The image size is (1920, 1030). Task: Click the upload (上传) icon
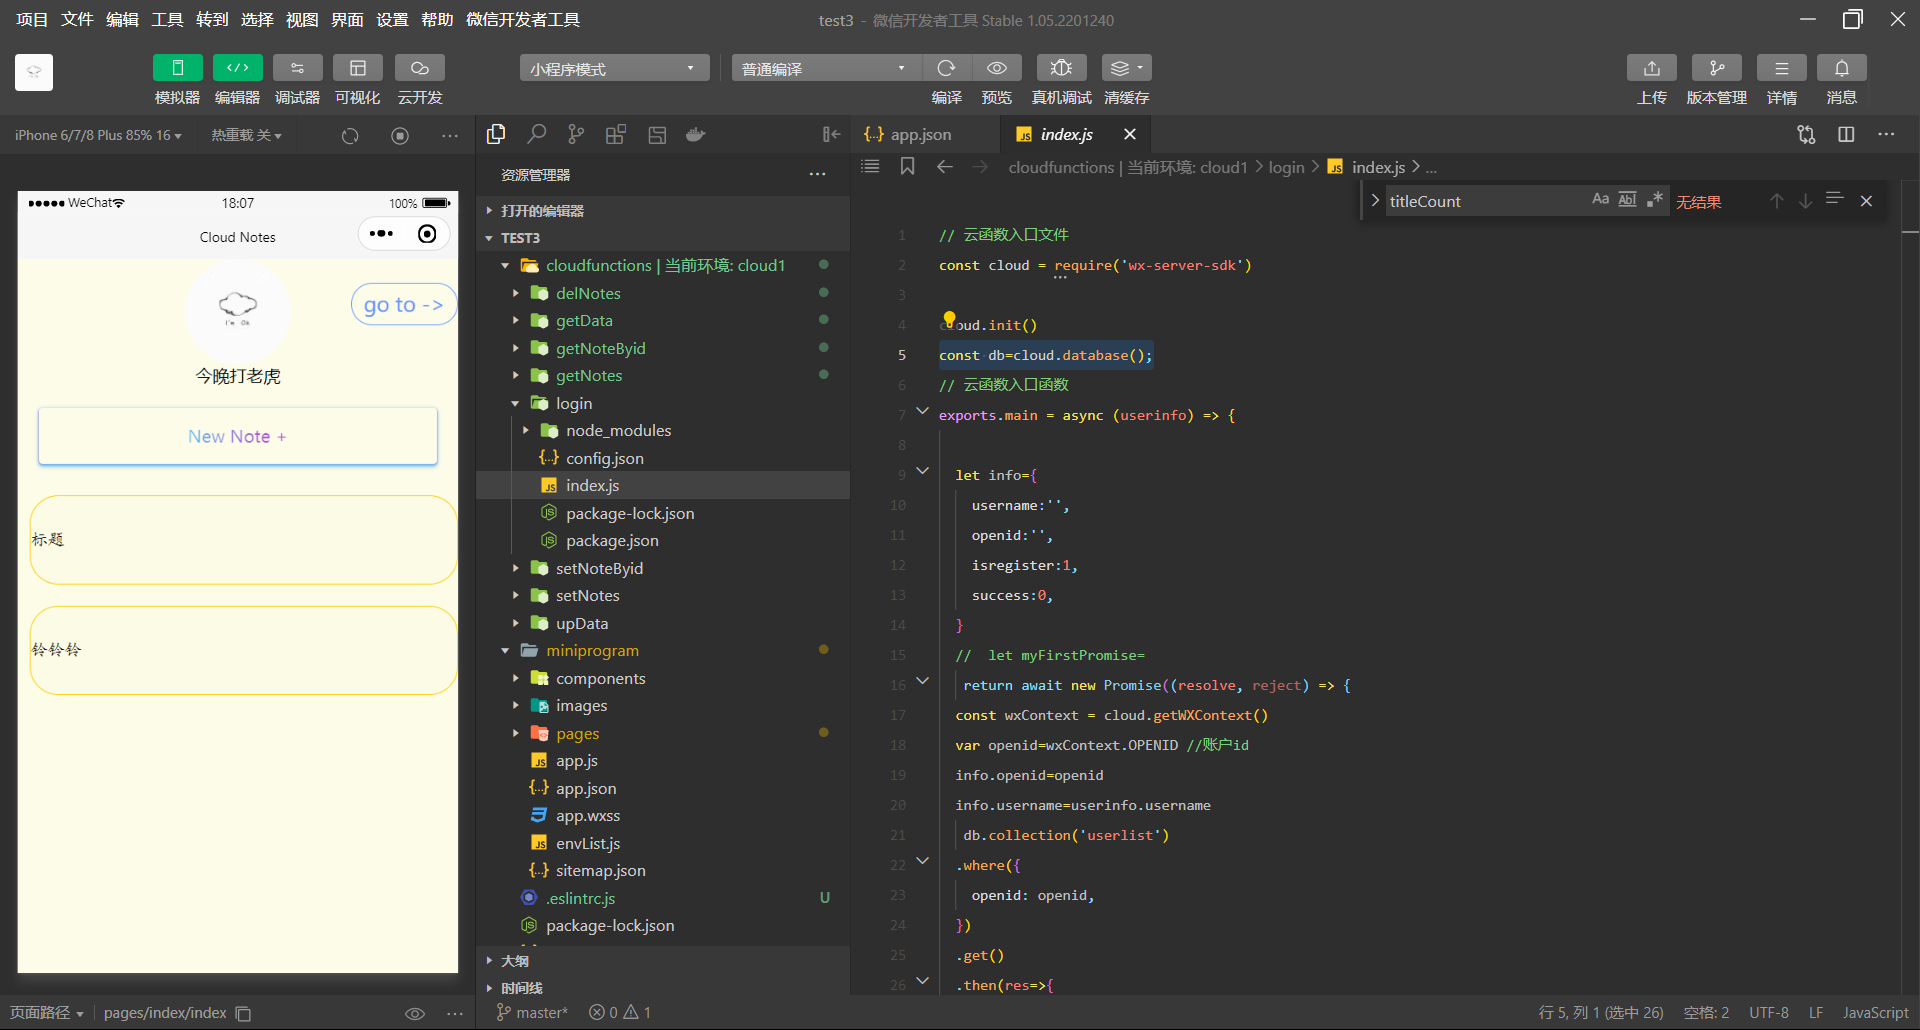point(1651,68)
